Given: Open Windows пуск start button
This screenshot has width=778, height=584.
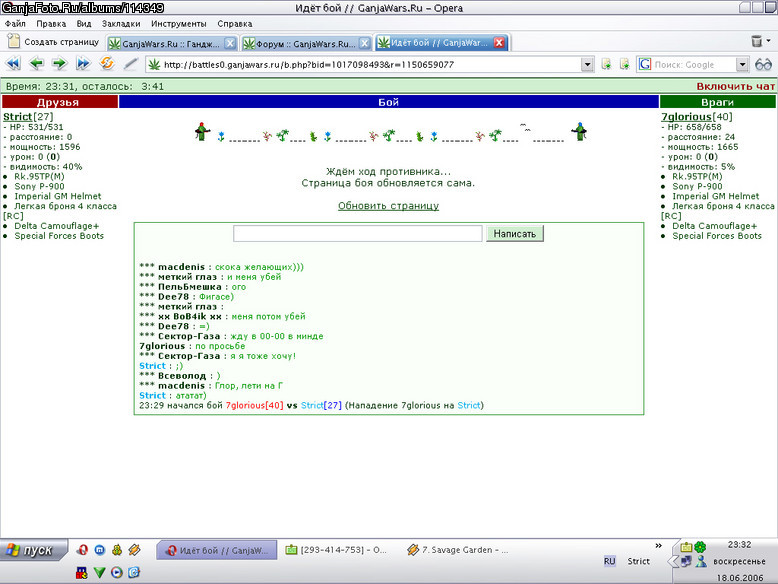Looking at the screenshot, I should 33,550.
